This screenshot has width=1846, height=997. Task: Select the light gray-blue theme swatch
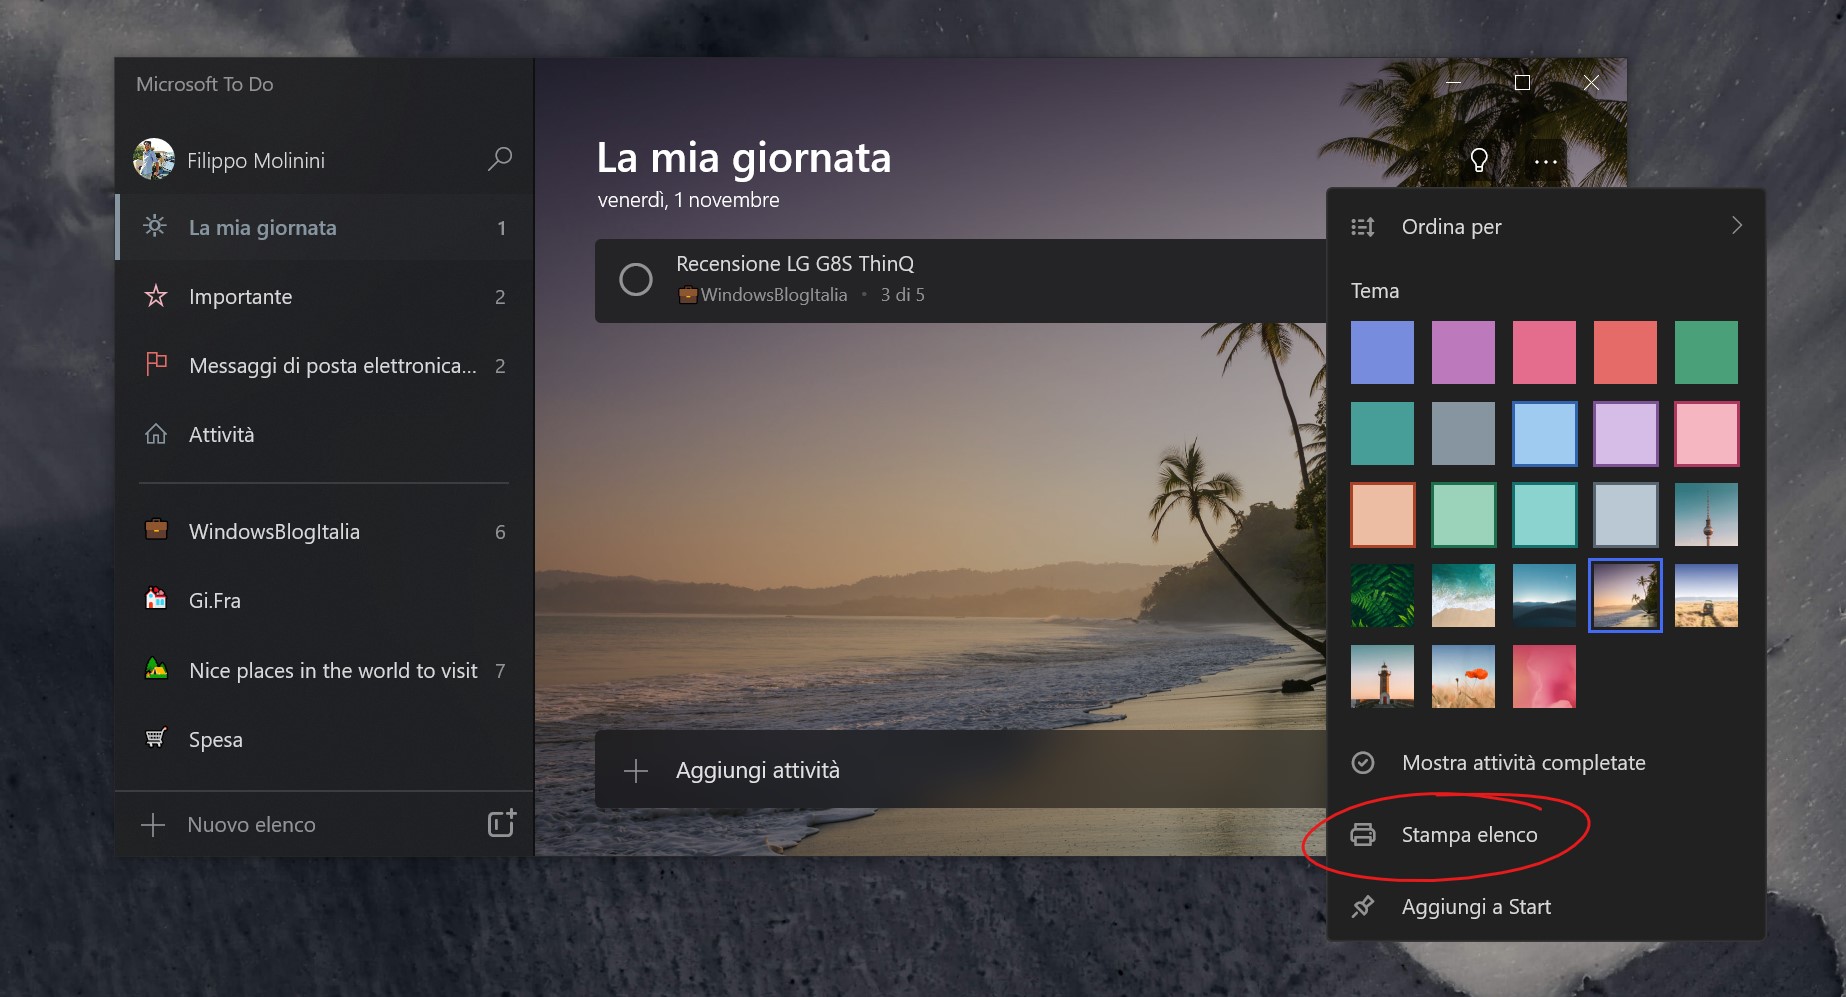tap(1625, 514)
